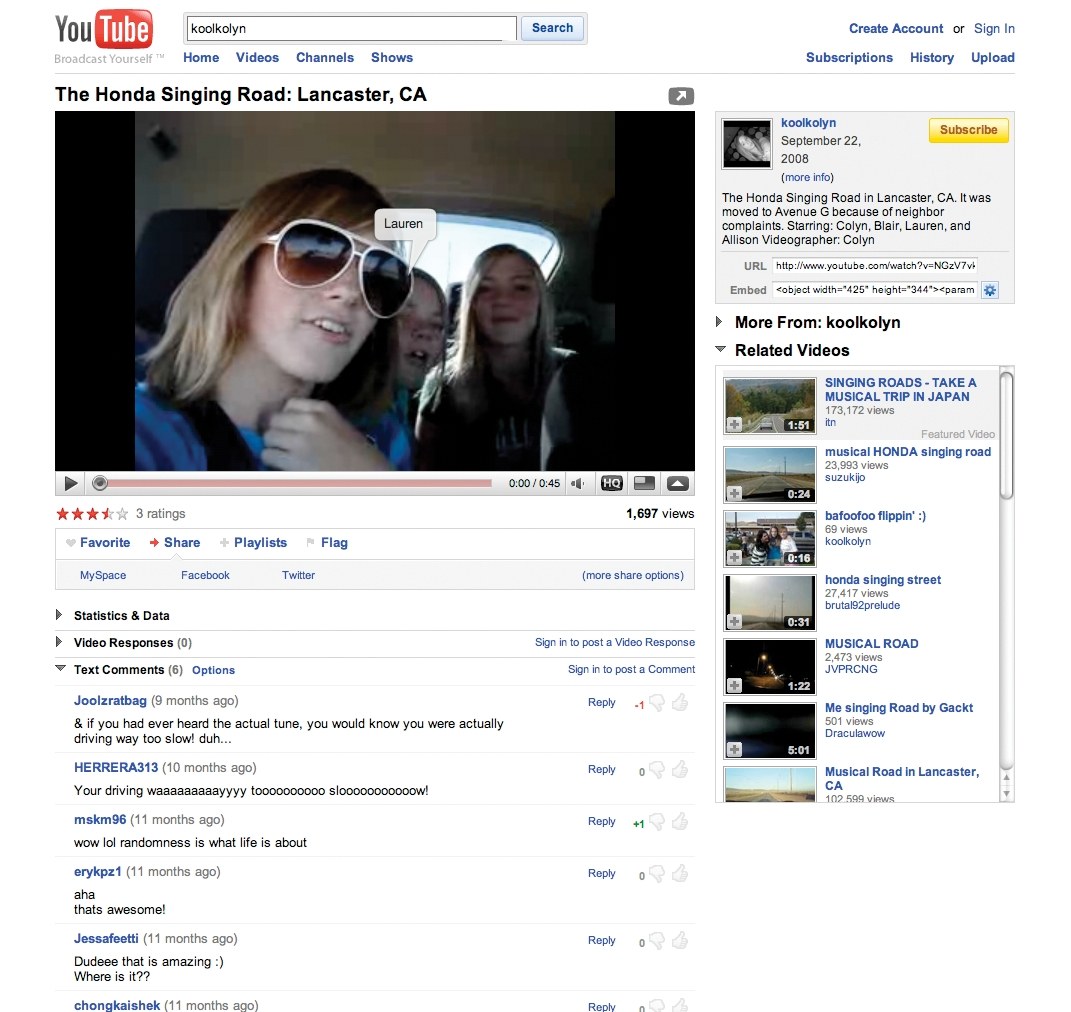Click the video seek handle
Screen dimensions: 1071x1012
(x=100, y=483)
